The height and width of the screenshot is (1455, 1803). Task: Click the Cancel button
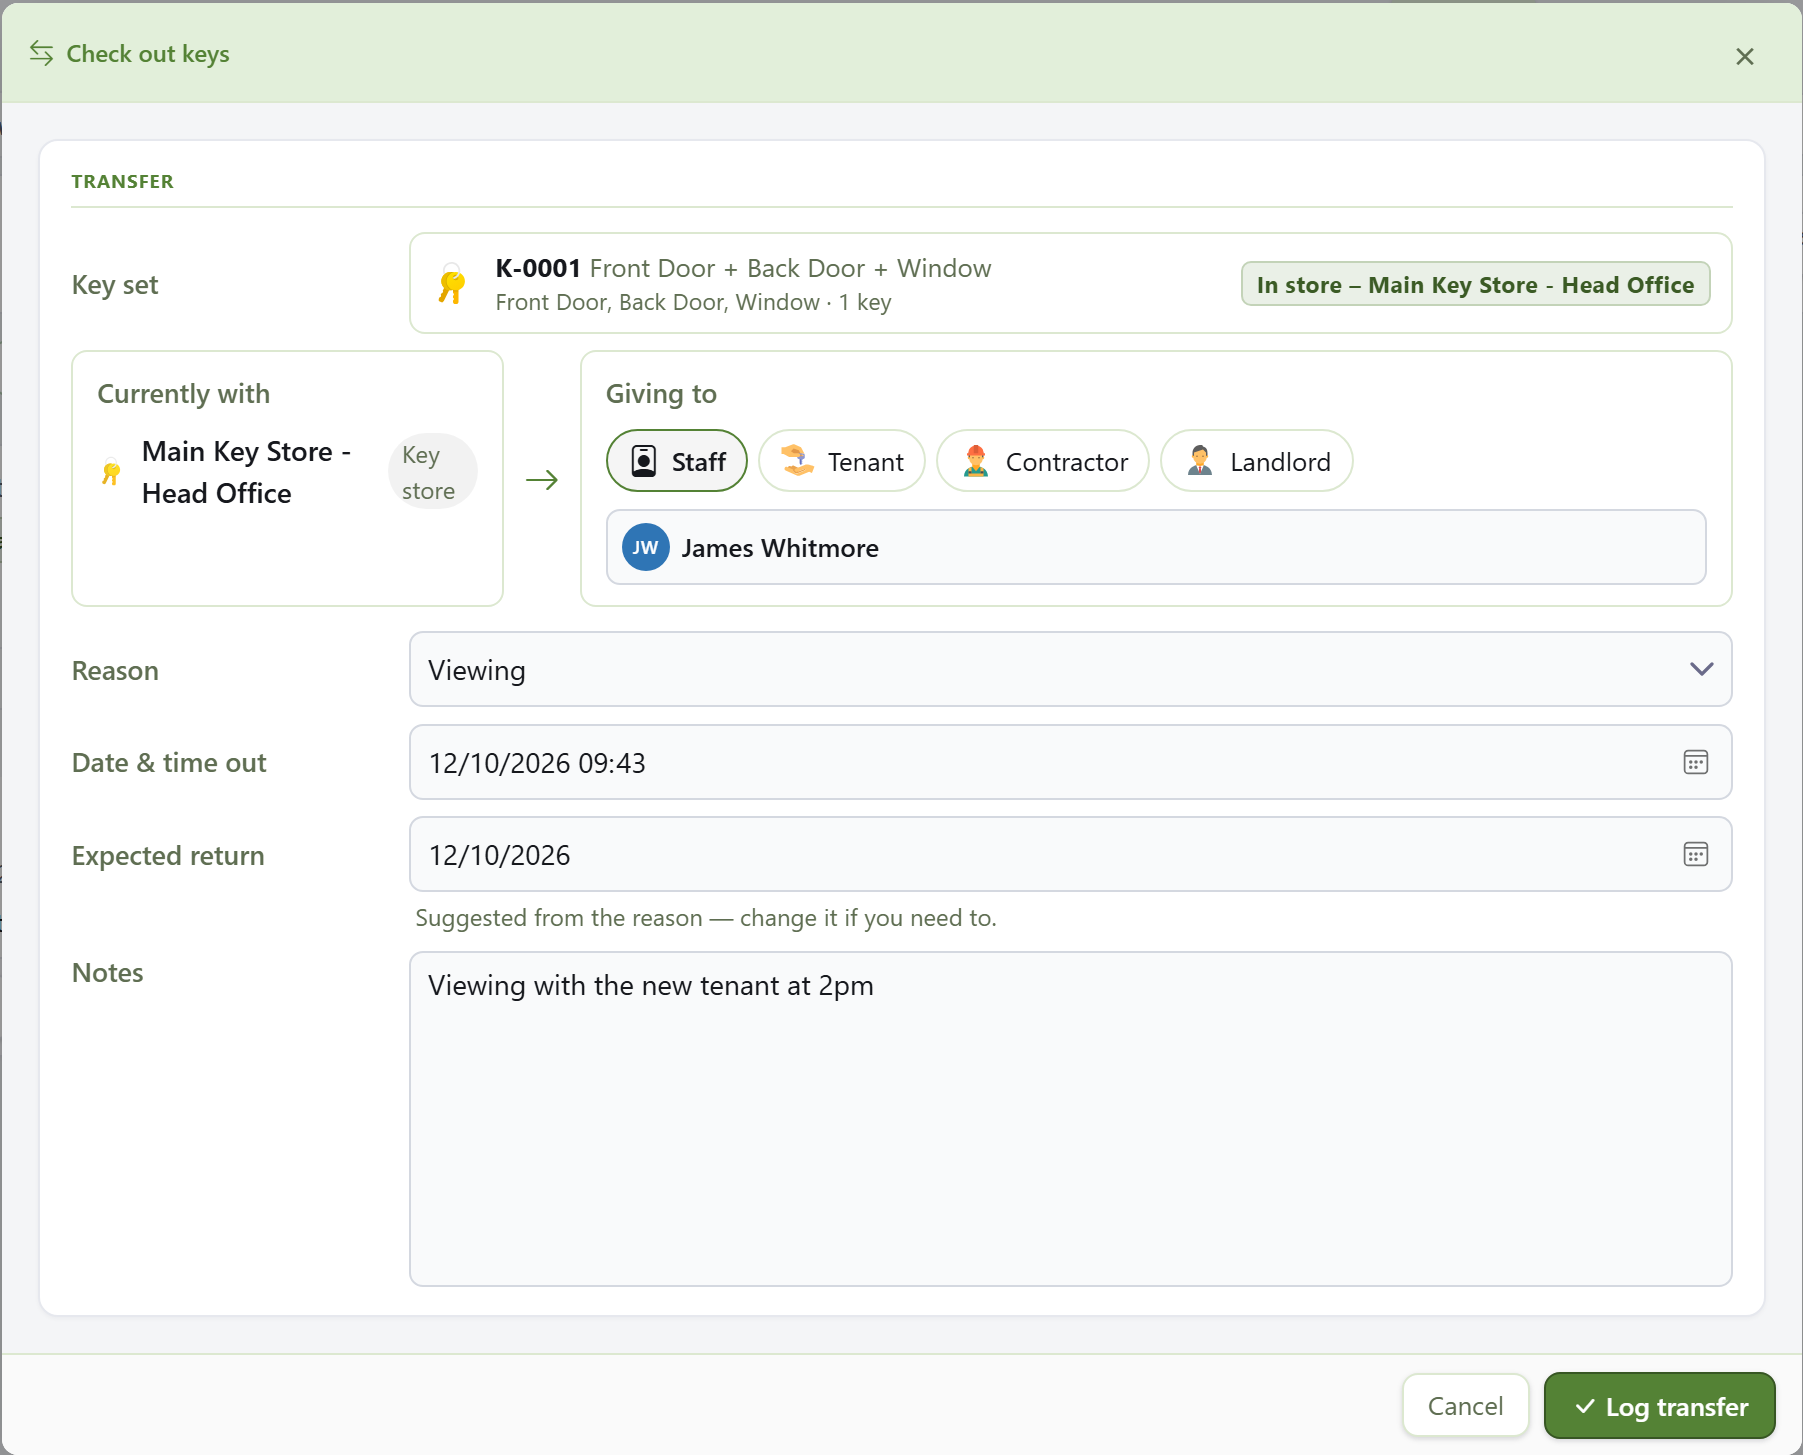[1466, 1406]
